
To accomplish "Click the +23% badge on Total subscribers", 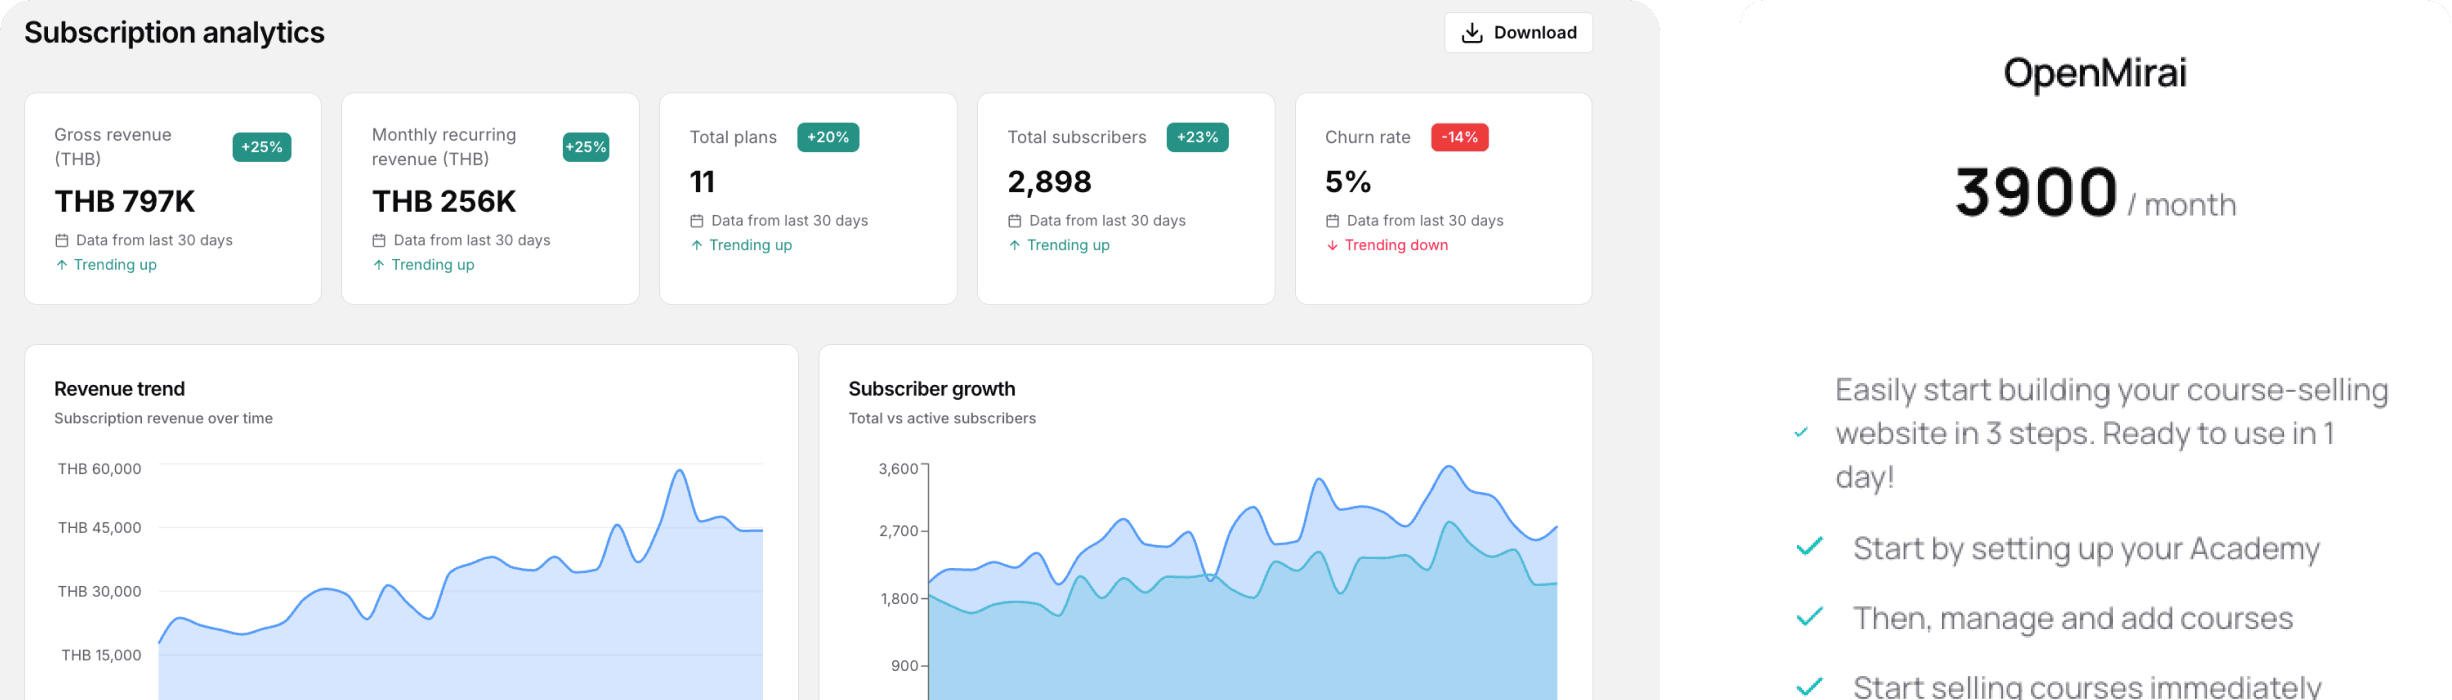I will 1197,137.
